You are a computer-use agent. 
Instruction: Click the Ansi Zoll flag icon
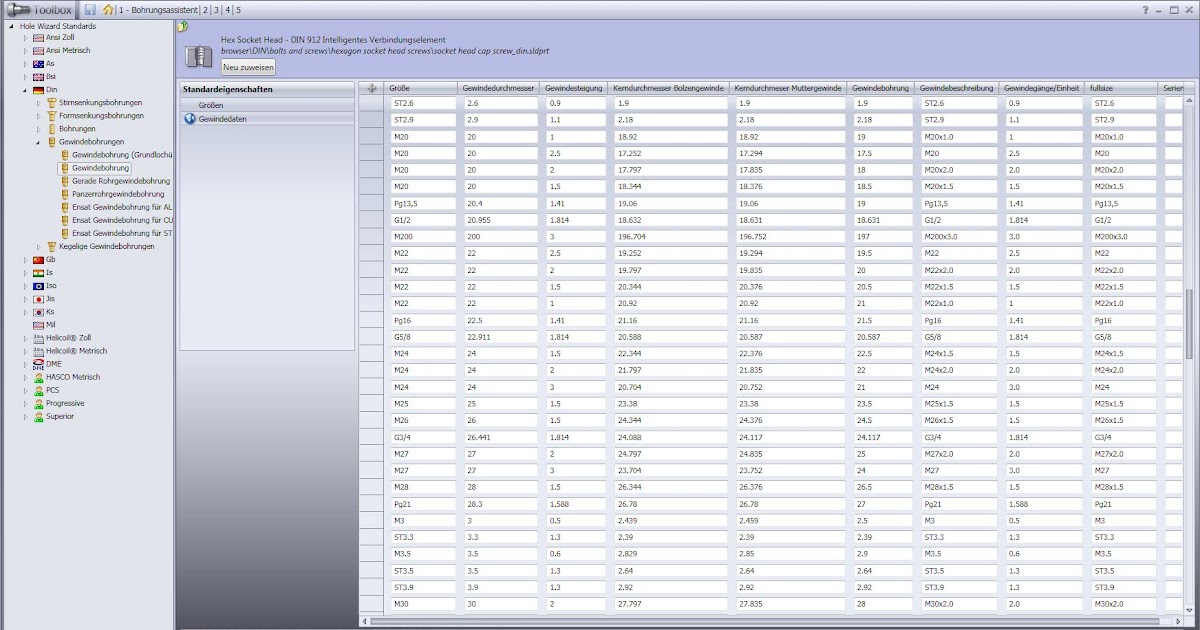38,38
